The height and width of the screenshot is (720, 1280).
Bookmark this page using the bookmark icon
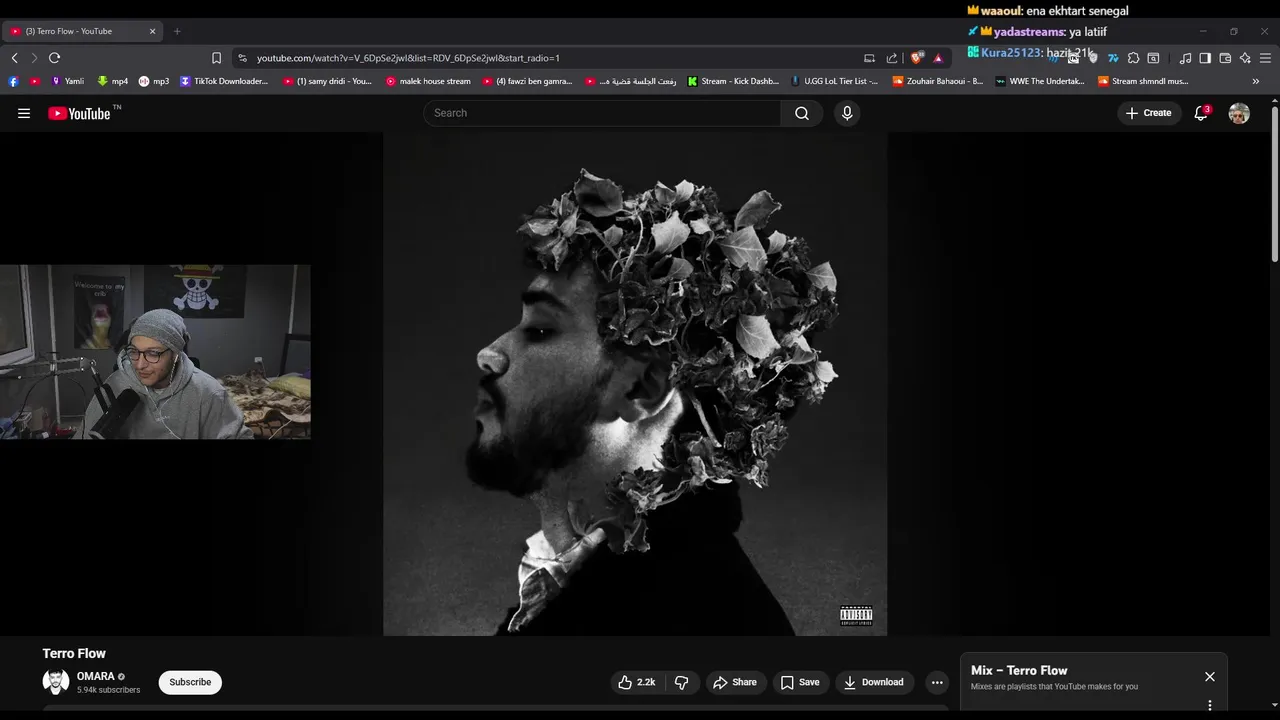click(216, 58)
